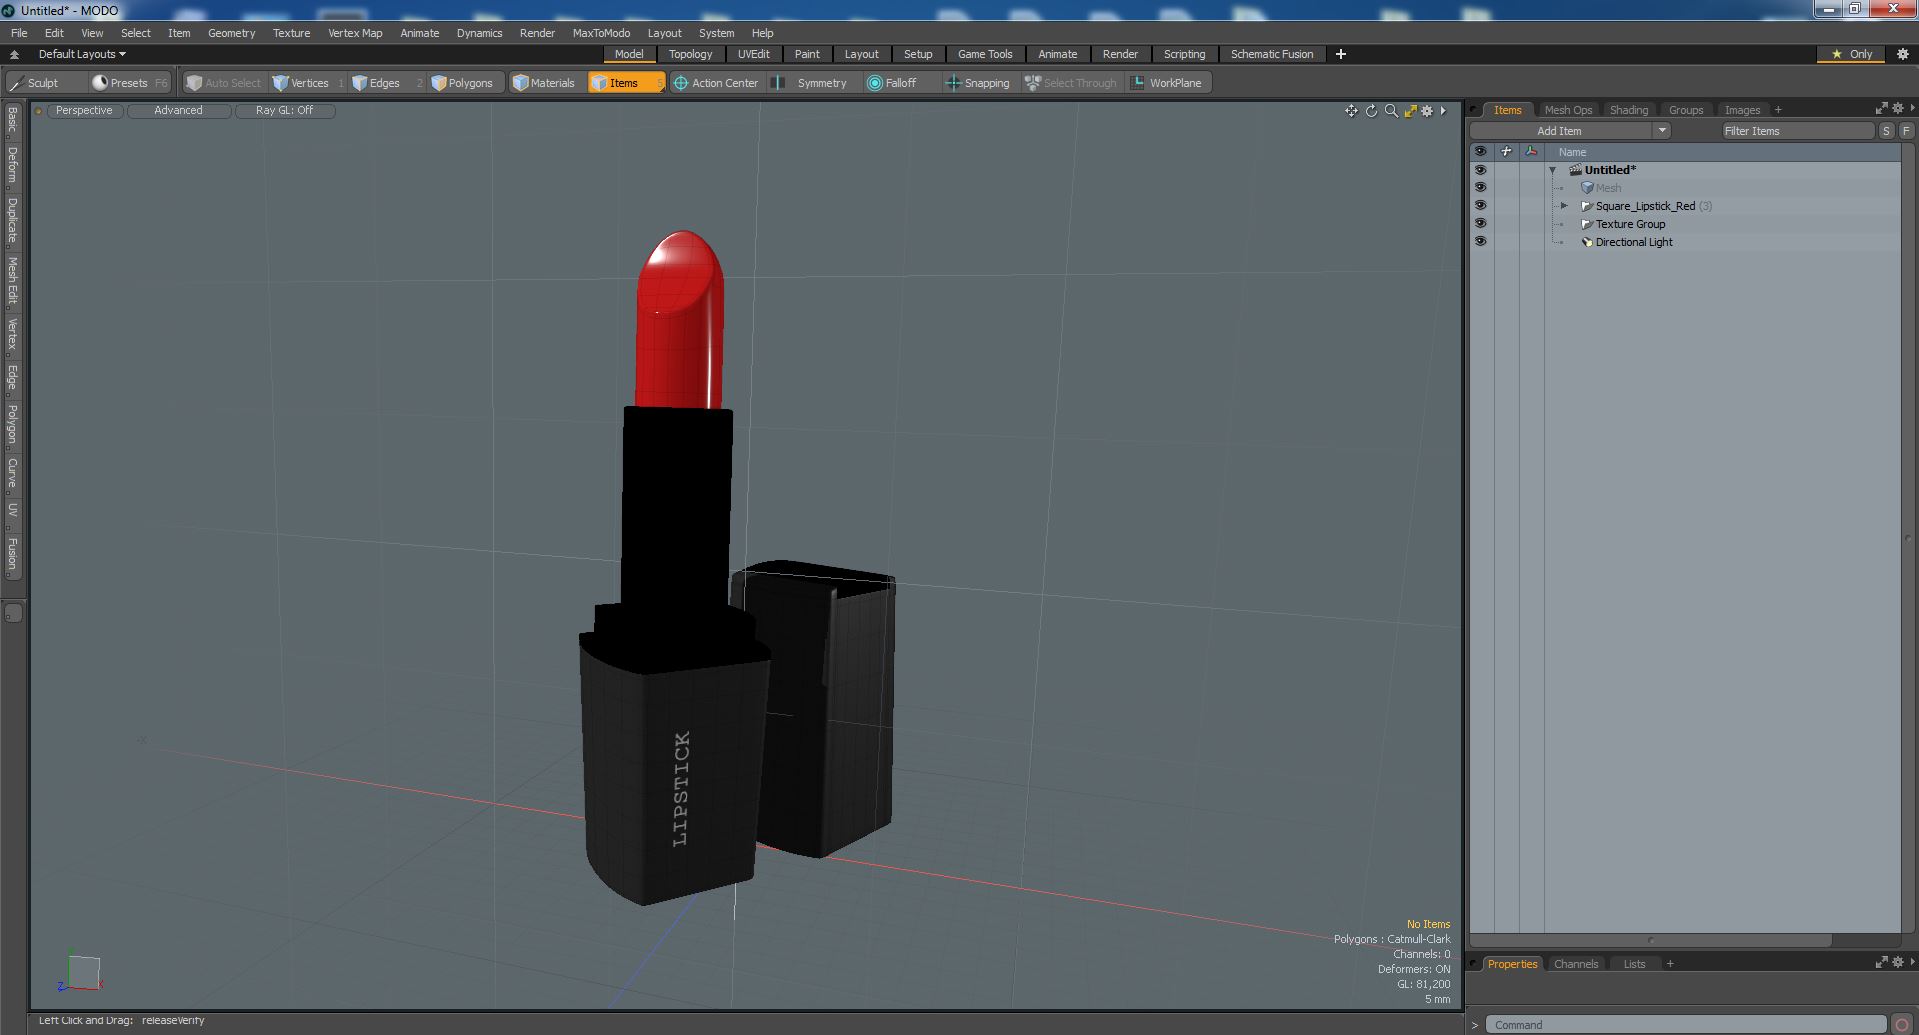Open Action Center options

[x=716, y=83]
